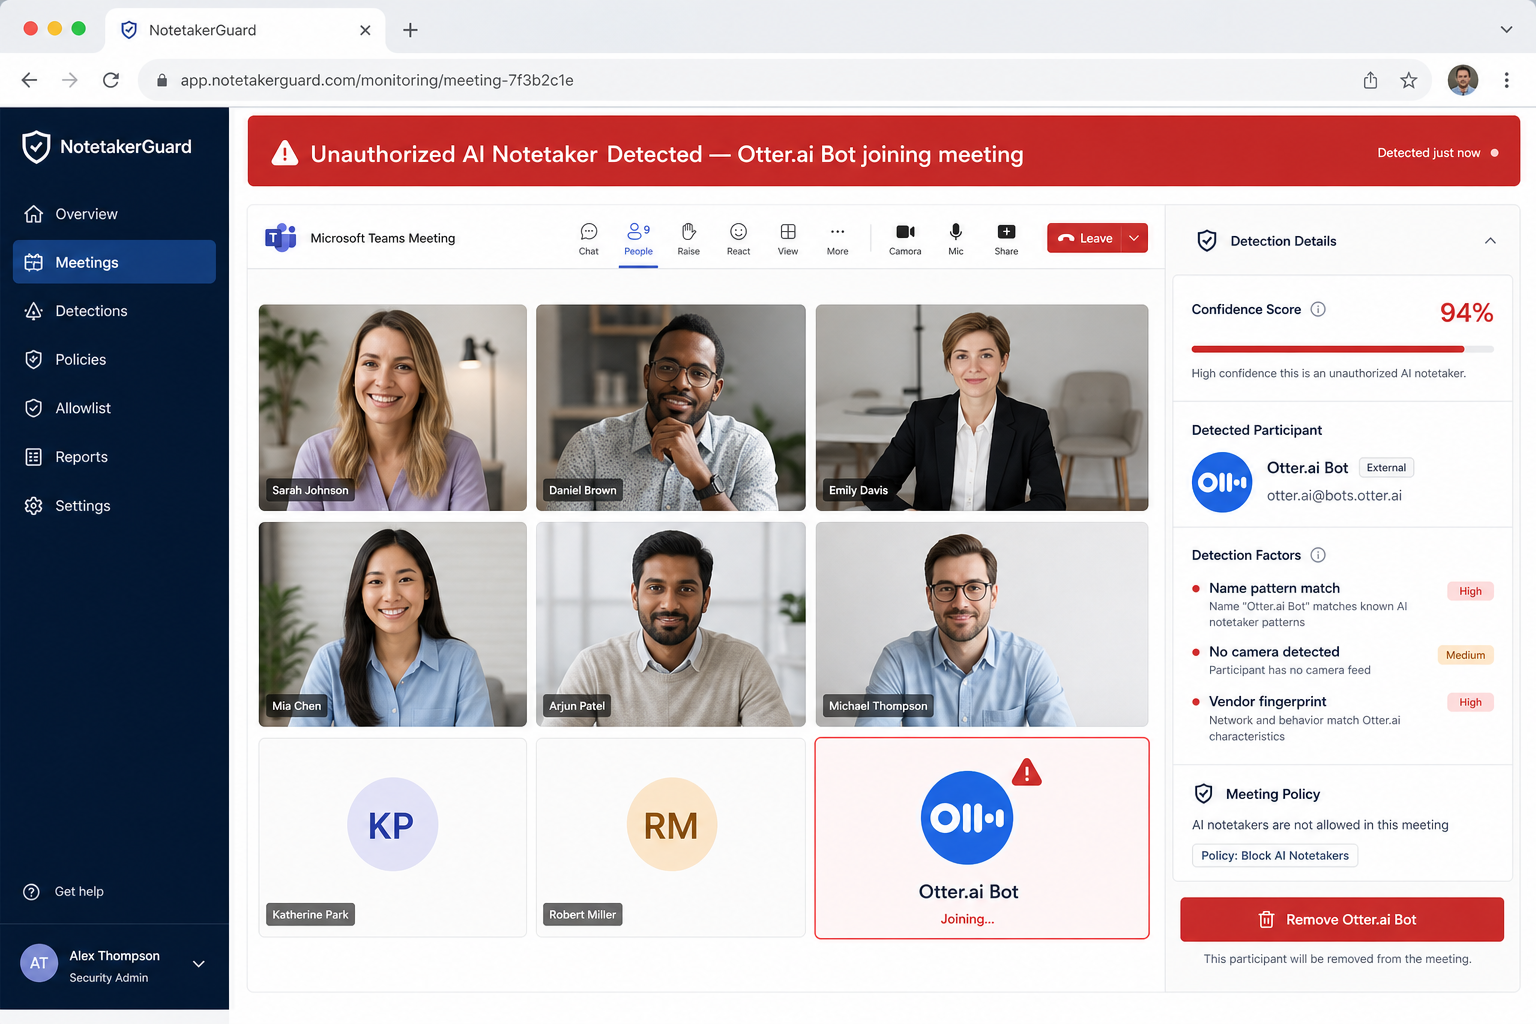This screenshot has width=1536, height=1024.
Task: Click the Confidence Score info icon
Action: coord(1318,309)
